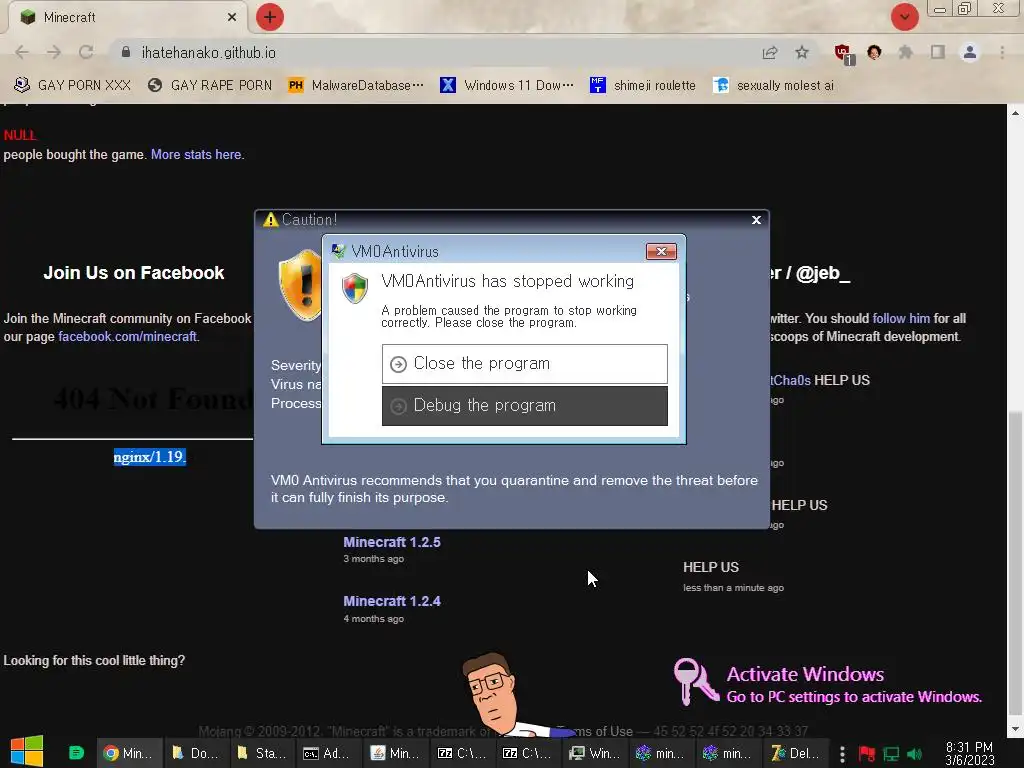Close the VM0Antivirus crash dialog
This screenshot has width=1024, height=768.
661,251
